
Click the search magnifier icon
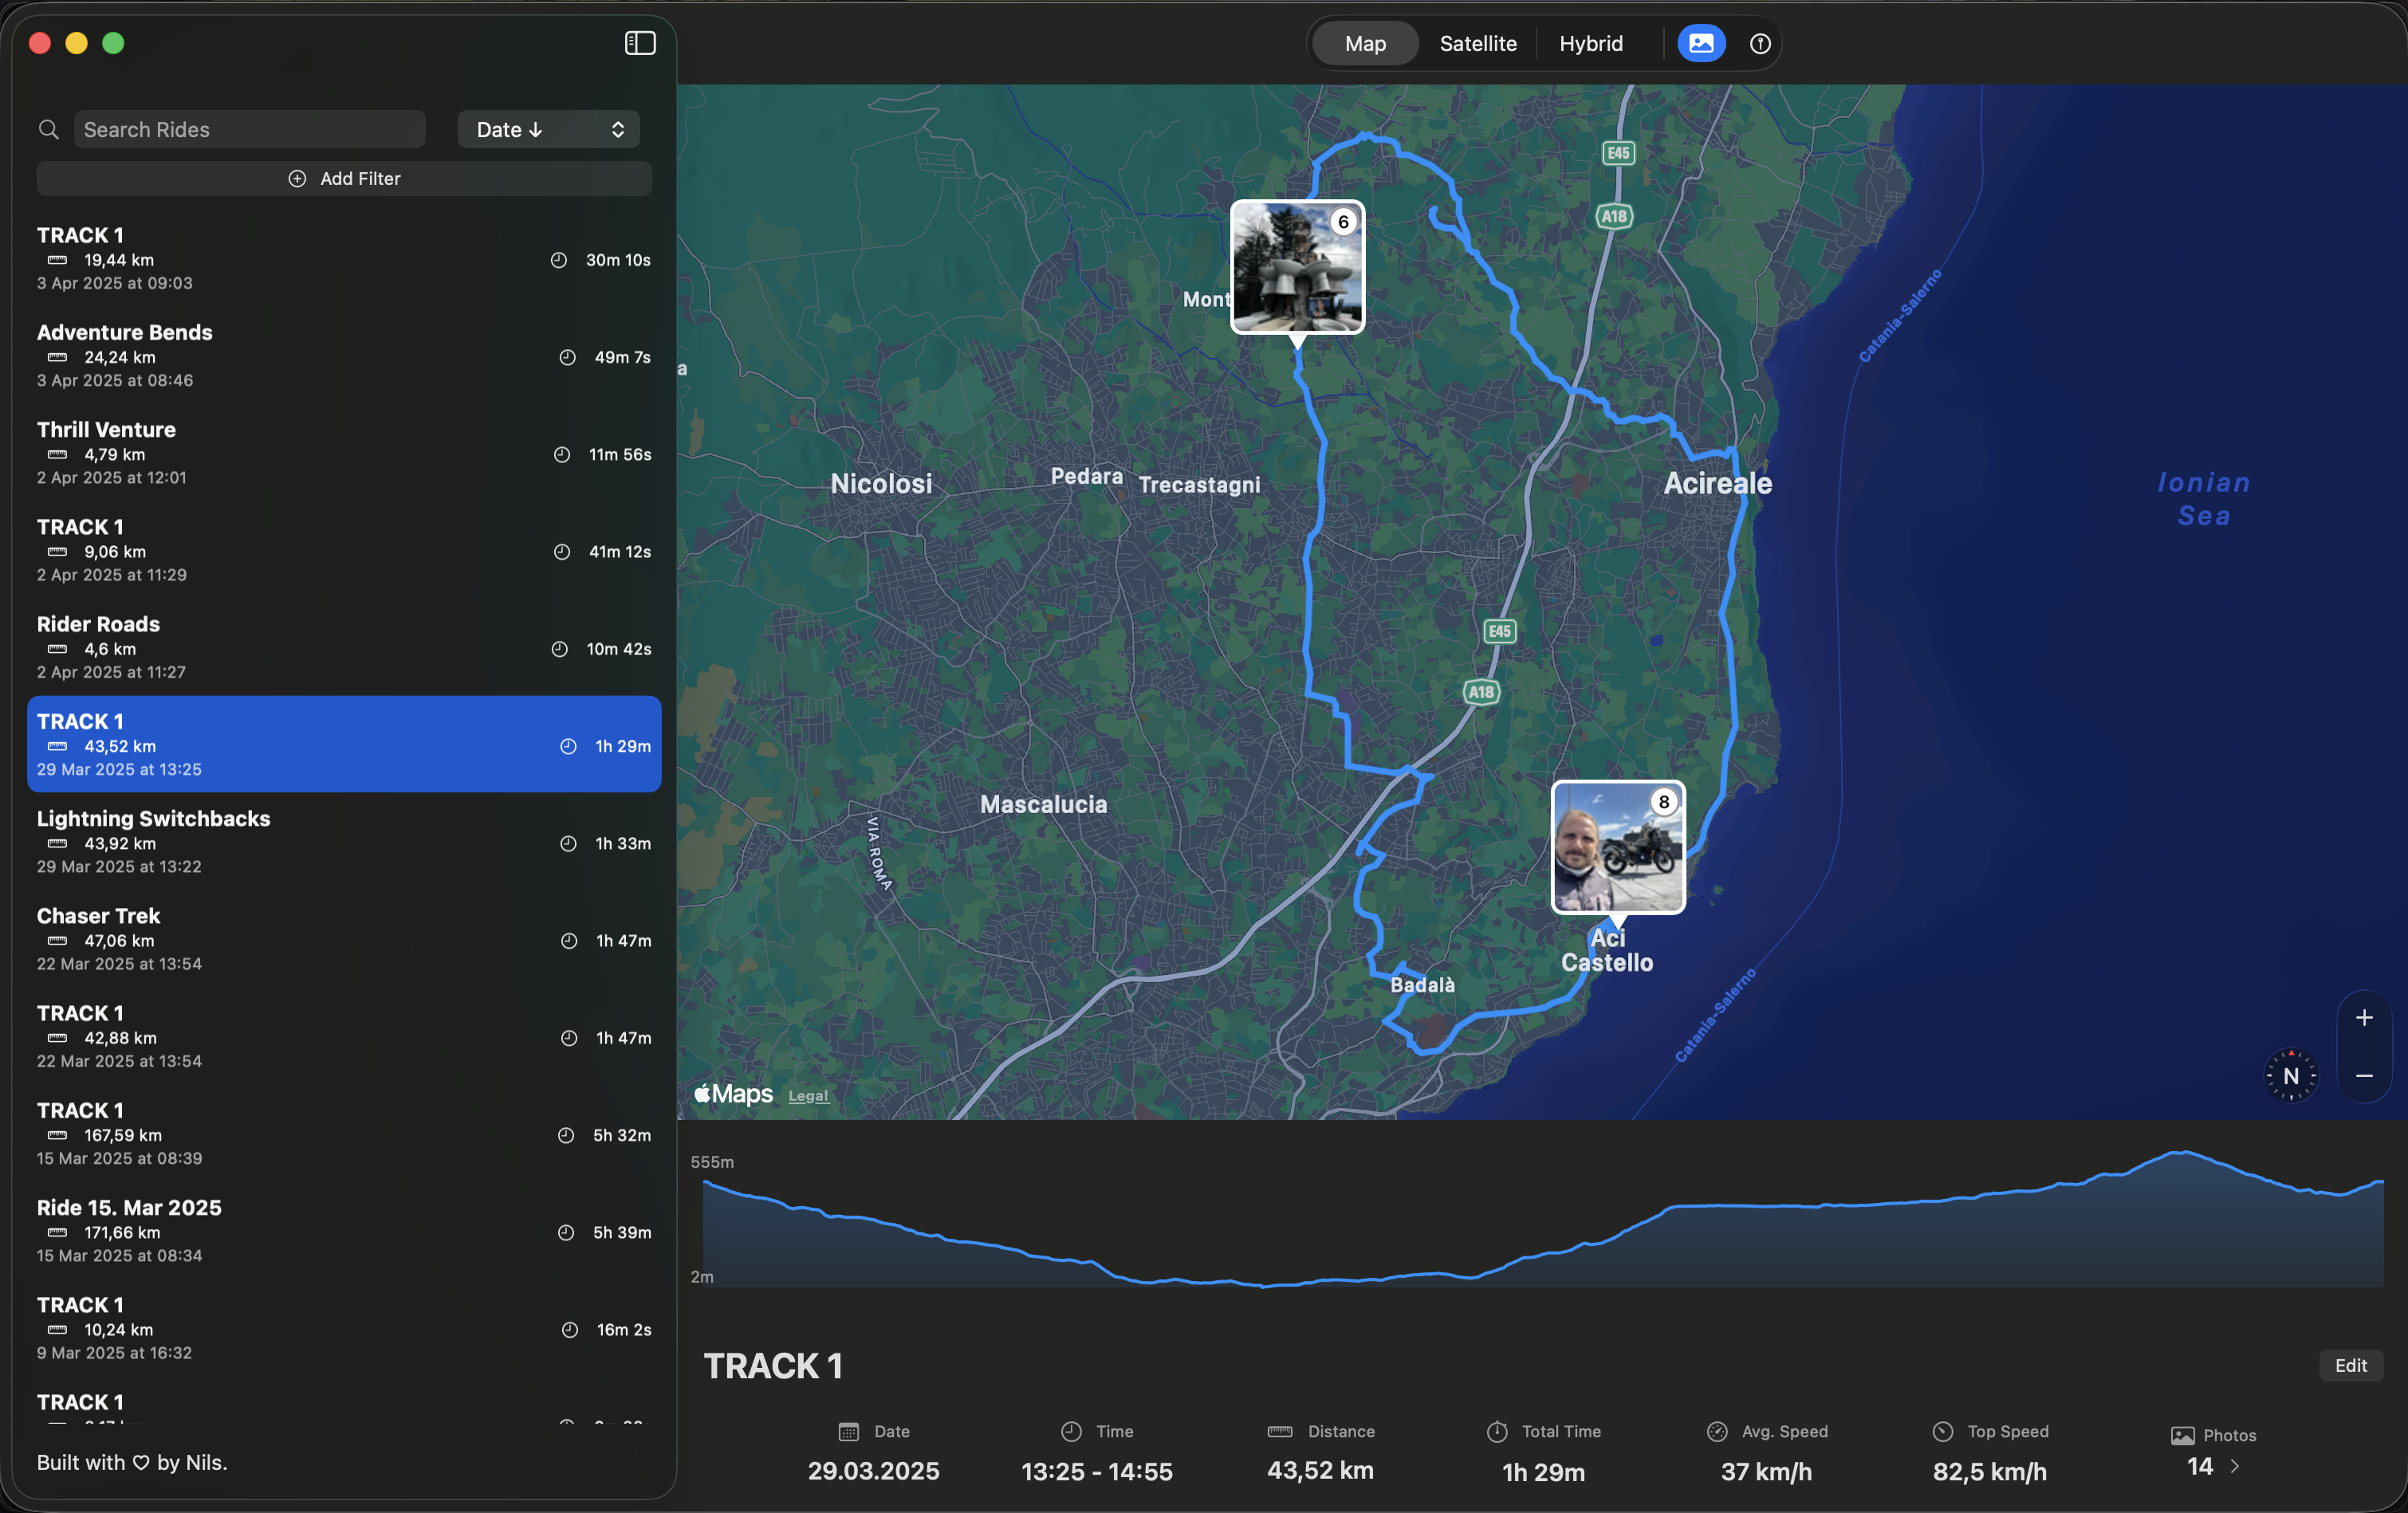(x=48, y=129)
